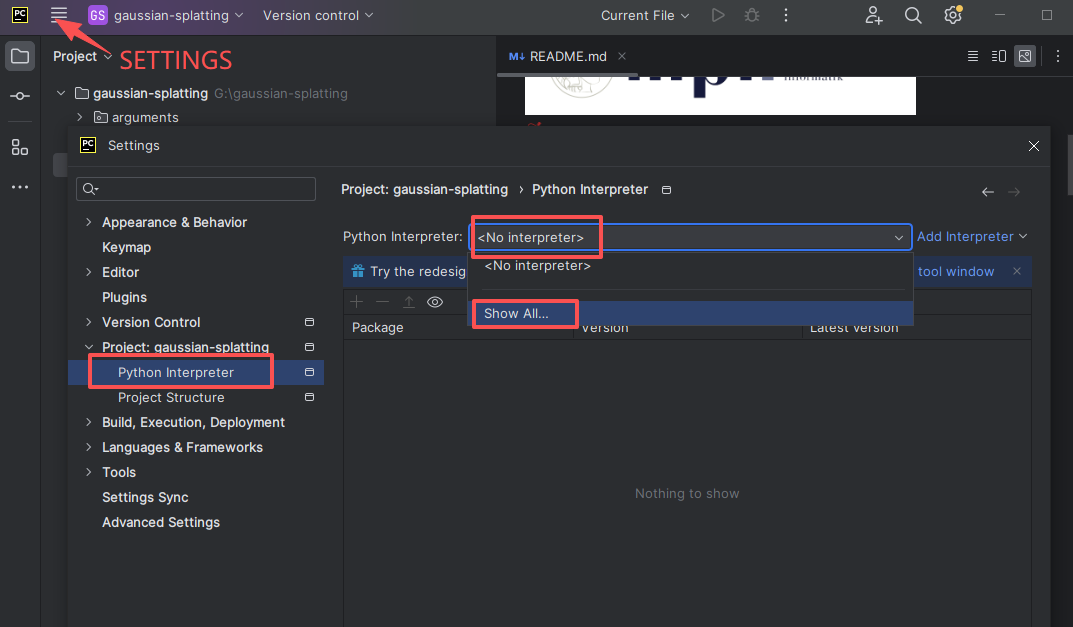1073x627 pixels.
Task: Switch to preview-only mode in README
Action: (1025, 56)
